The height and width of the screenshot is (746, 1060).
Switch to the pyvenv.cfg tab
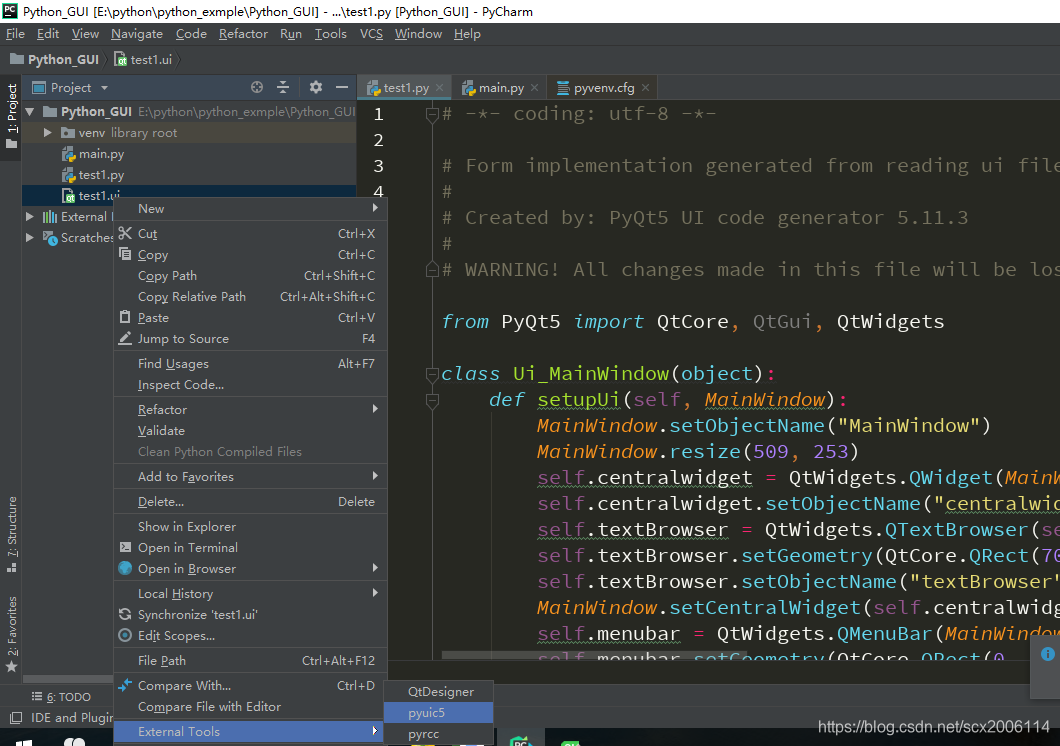click(603, 88)
